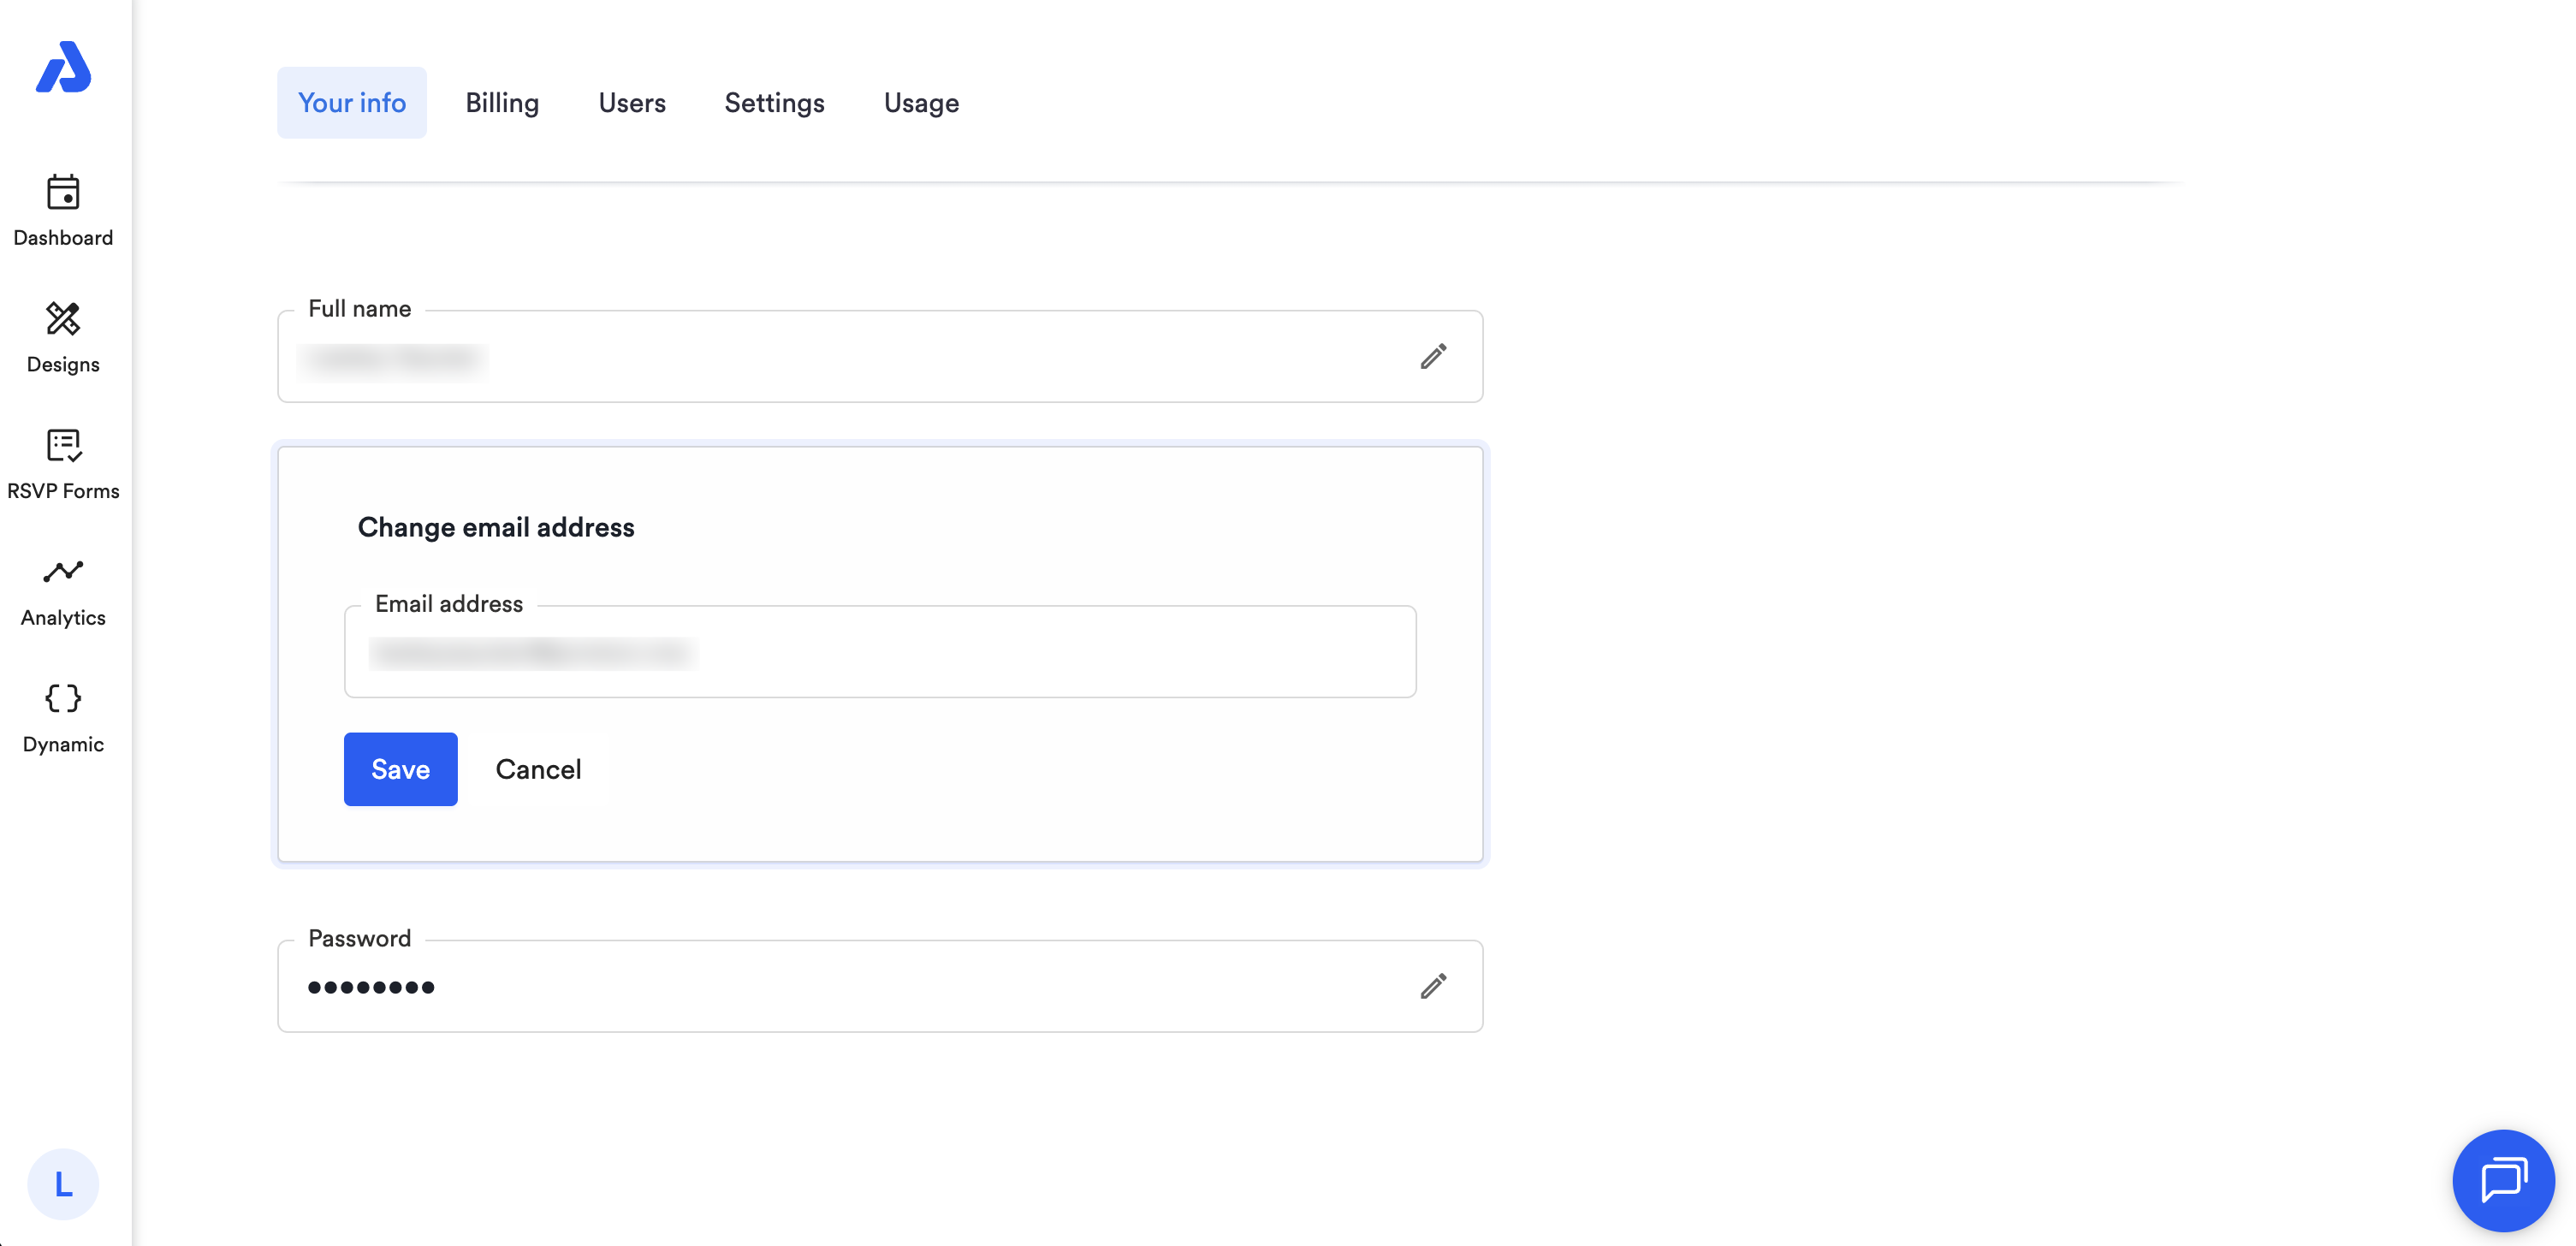Viewport: 2576px width, 1246px height.
Task: Open Dynamic curly braces section
Action: (63, 717)
